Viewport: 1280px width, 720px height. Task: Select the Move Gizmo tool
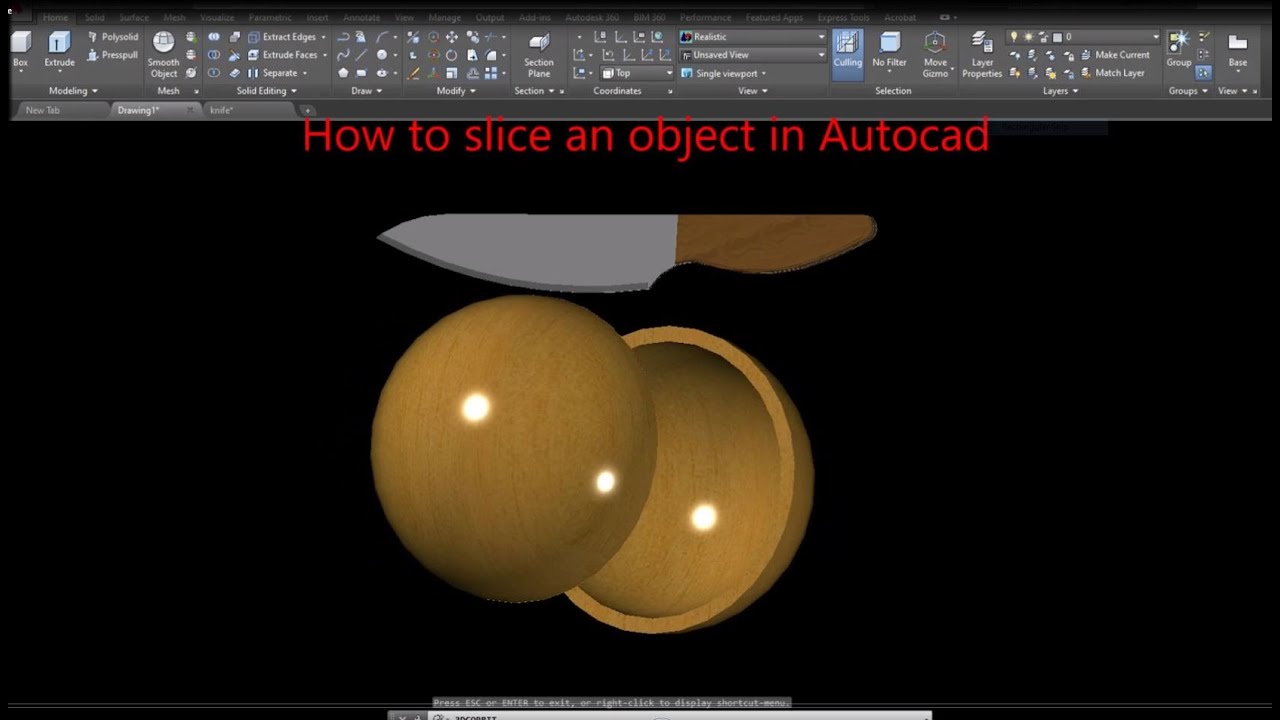tap(935, 55)
